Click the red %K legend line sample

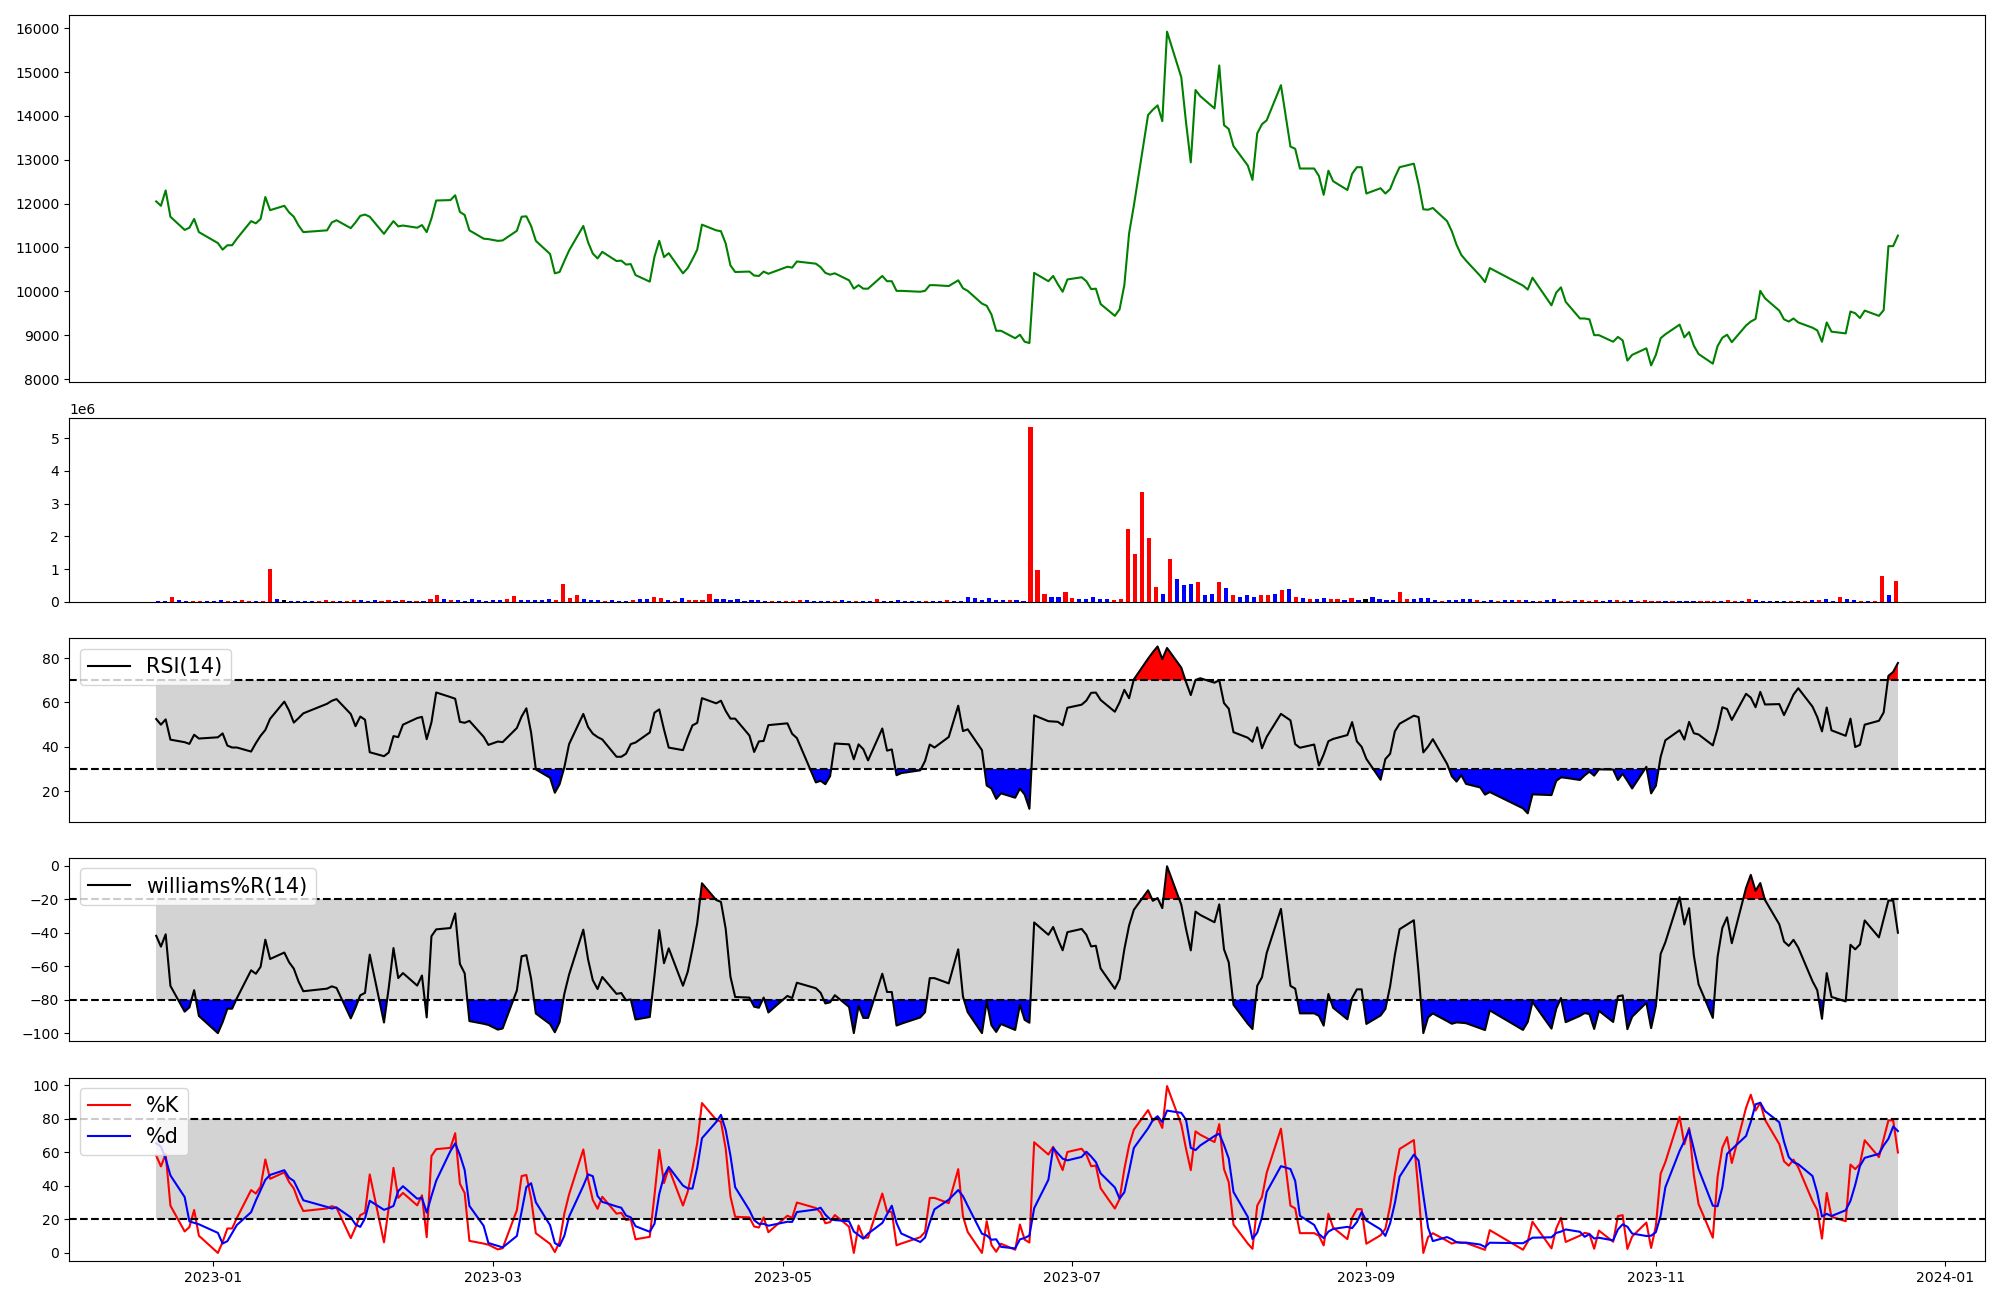click(108, 1105)
